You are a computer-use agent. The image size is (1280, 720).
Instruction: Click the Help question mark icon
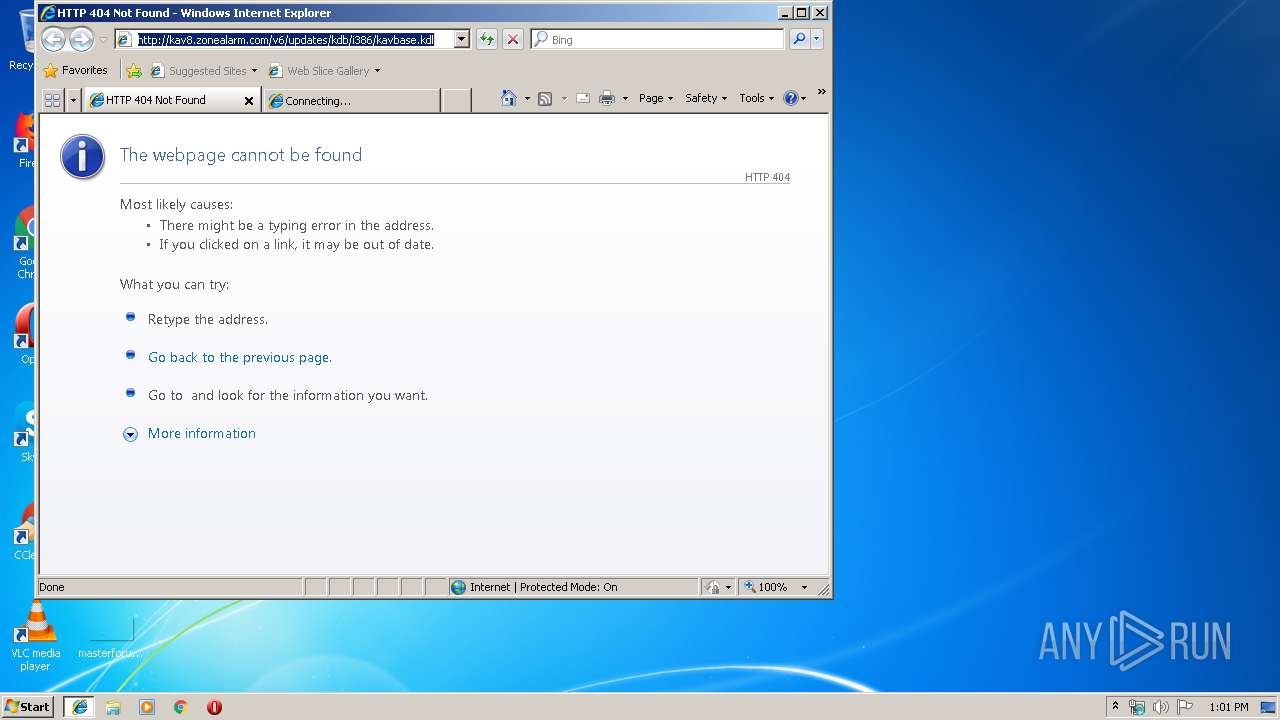pos(791,98)
